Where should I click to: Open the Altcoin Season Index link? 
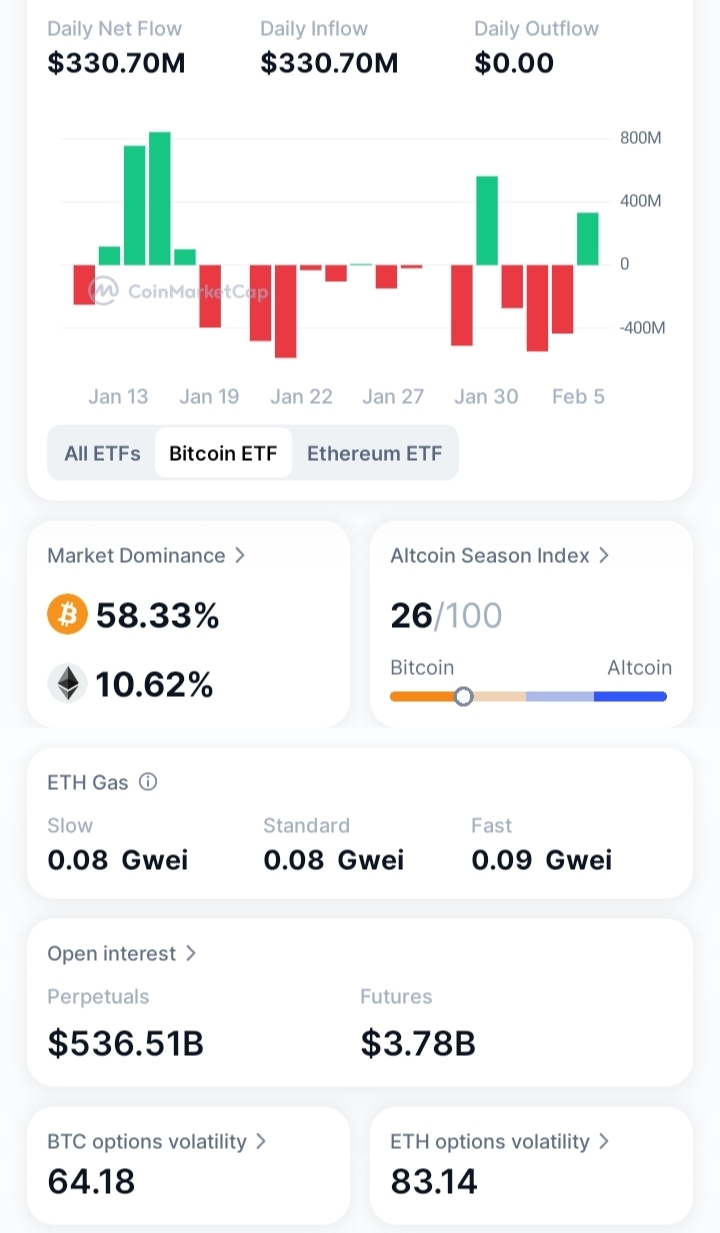point(490,555)
